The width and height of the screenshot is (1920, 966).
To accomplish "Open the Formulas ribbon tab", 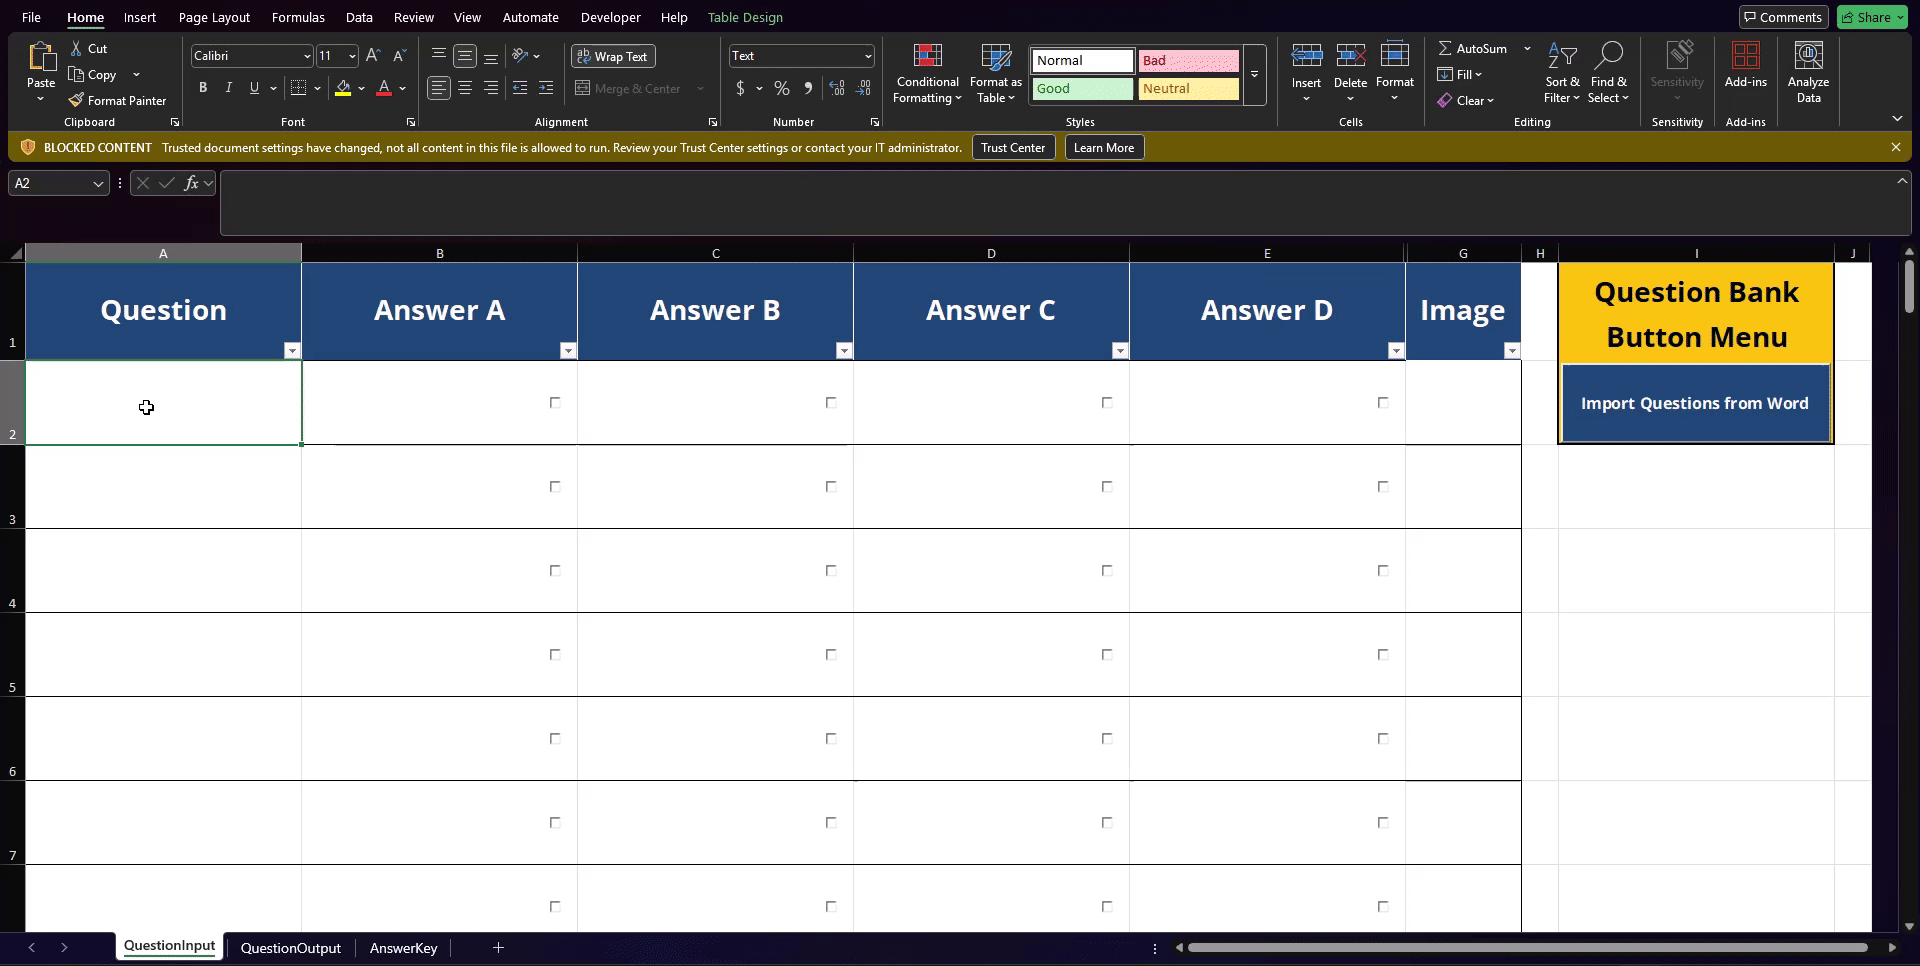I will [x=298, y=17].
